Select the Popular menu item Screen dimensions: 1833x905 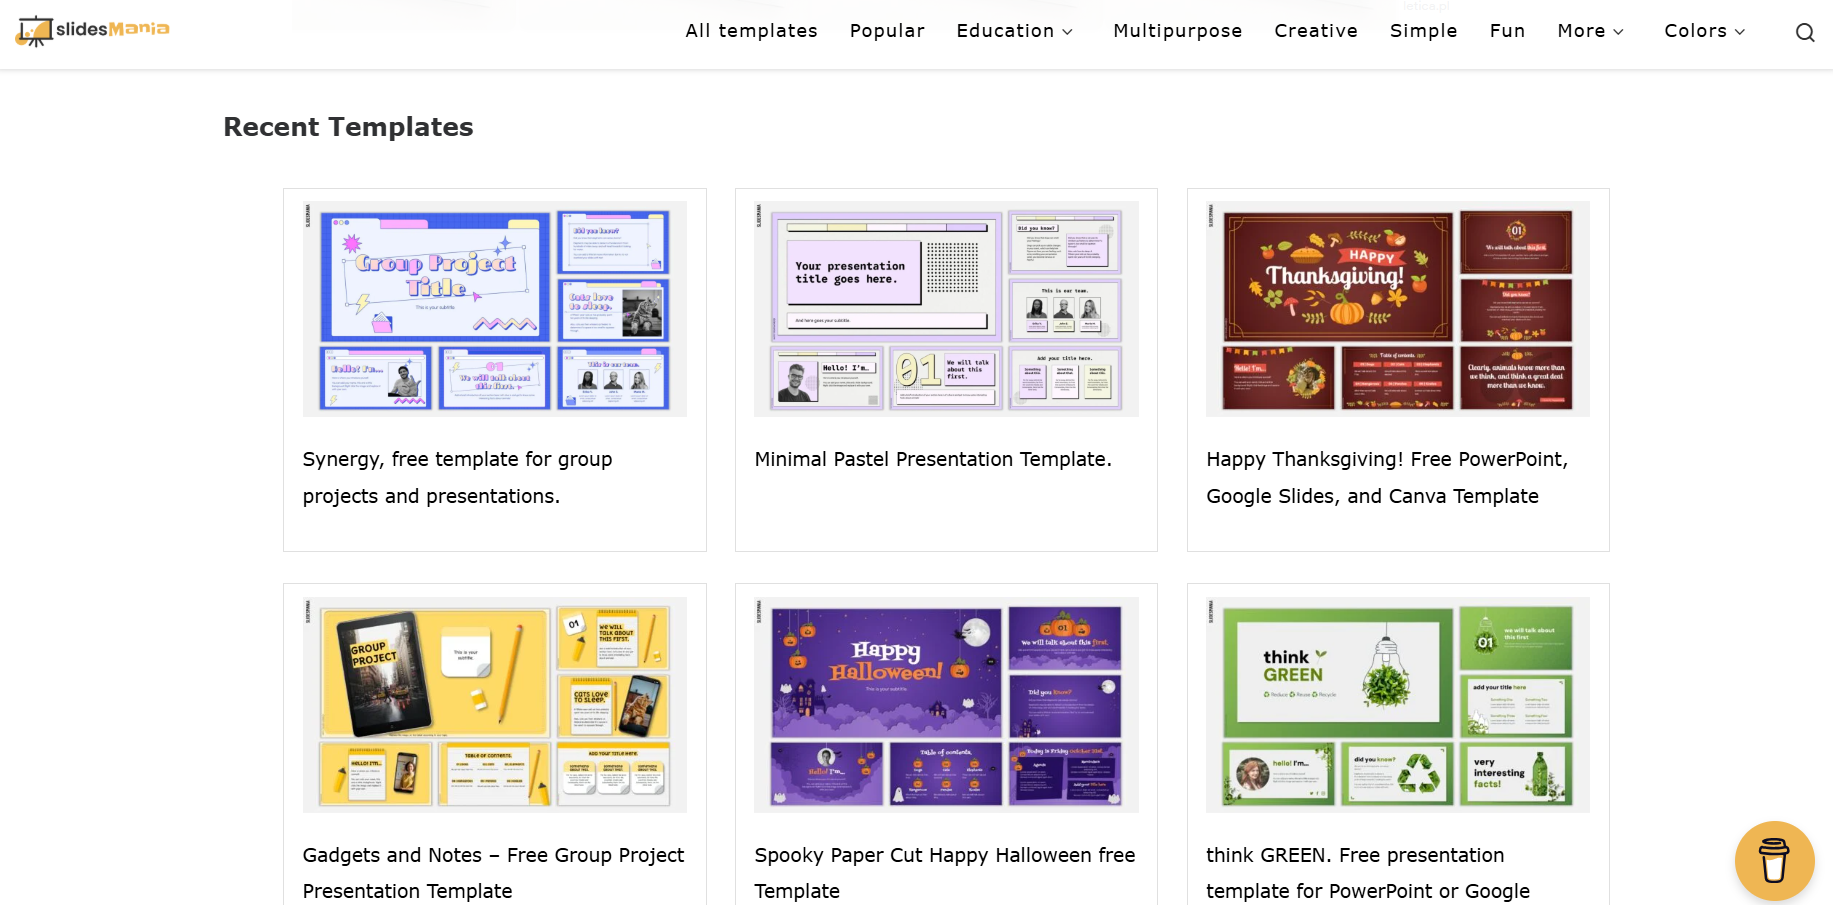coord(887,31)
